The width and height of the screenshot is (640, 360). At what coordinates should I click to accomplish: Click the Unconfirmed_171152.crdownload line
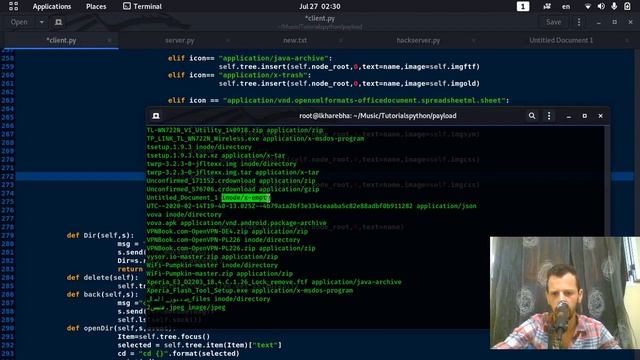[231, 180]
